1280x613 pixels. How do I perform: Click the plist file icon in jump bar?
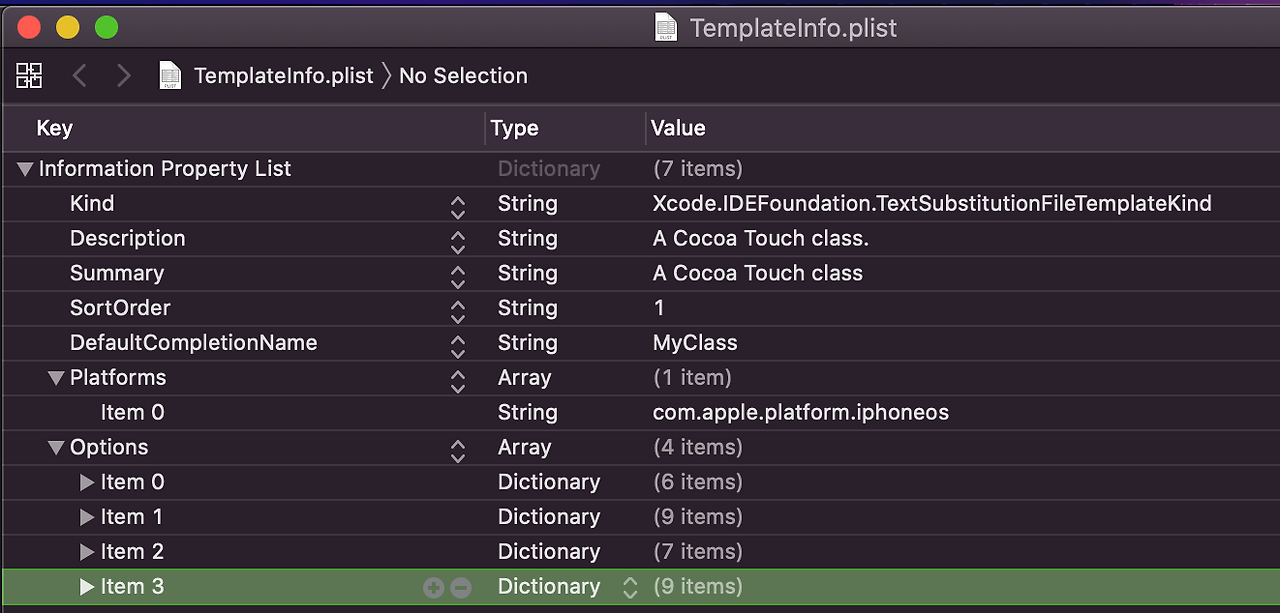coord(171,75)
